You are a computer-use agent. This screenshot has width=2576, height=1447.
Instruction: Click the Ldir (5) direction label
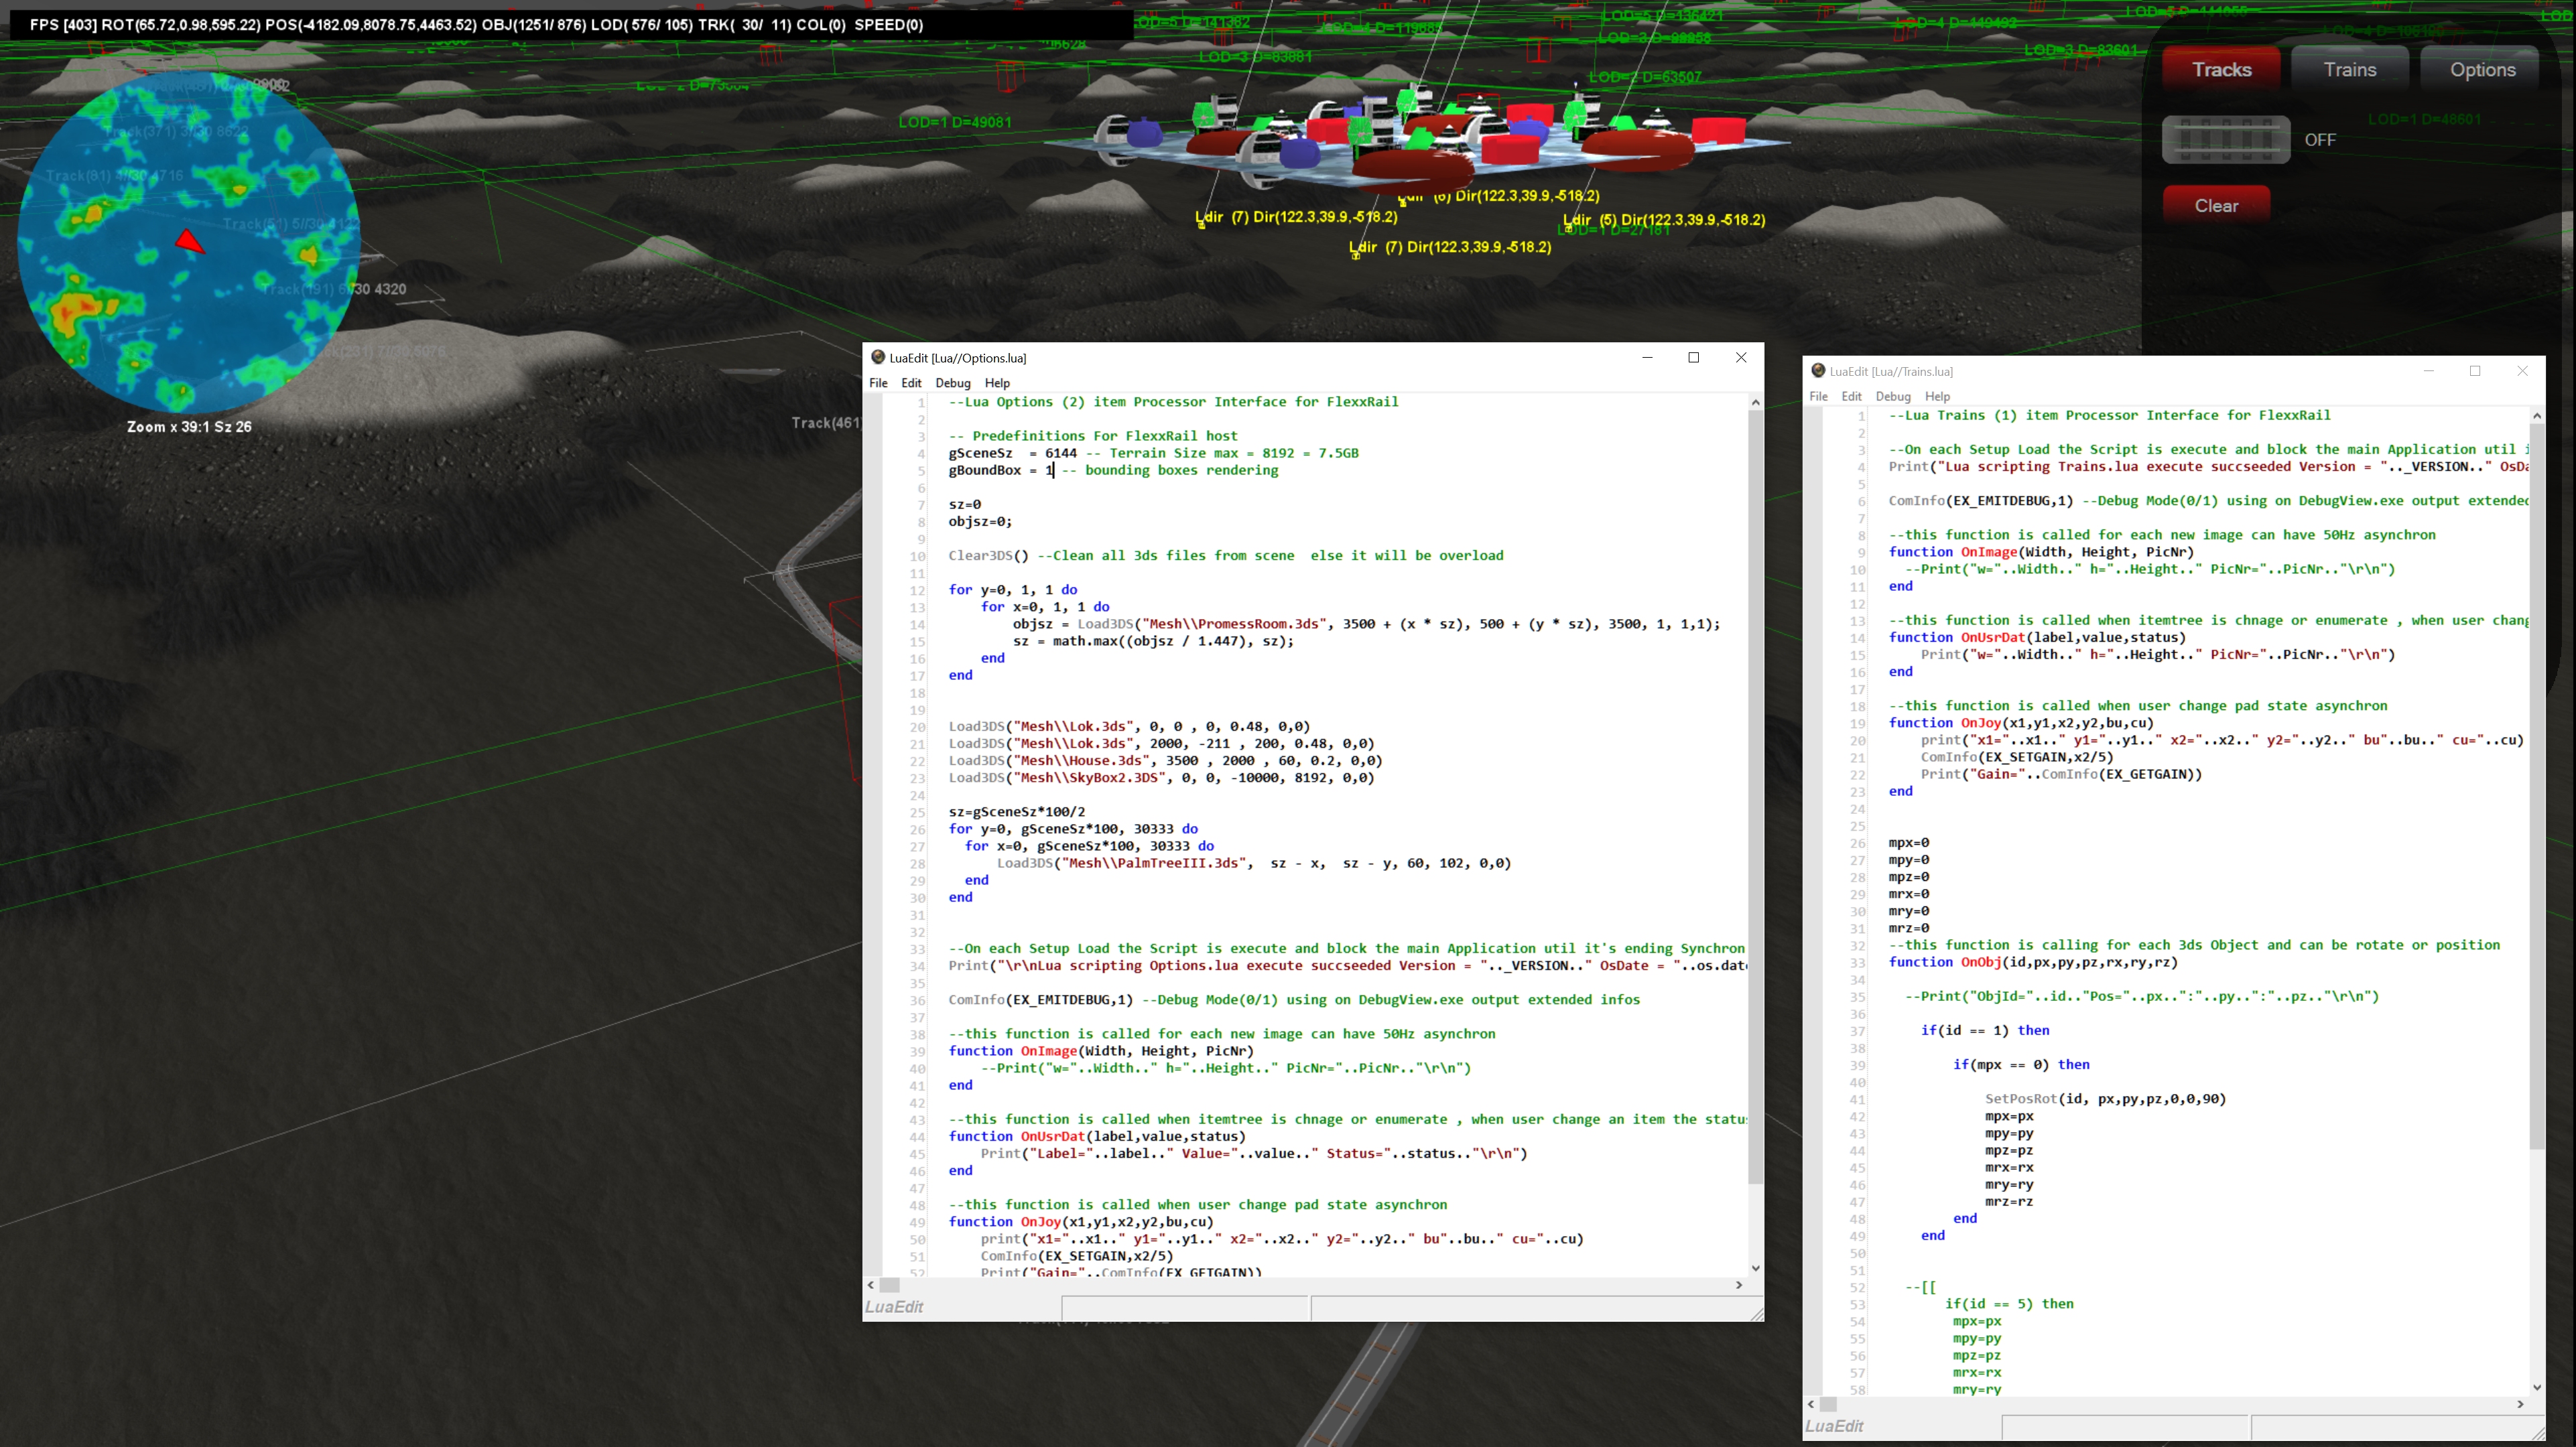coord(1664,220)
